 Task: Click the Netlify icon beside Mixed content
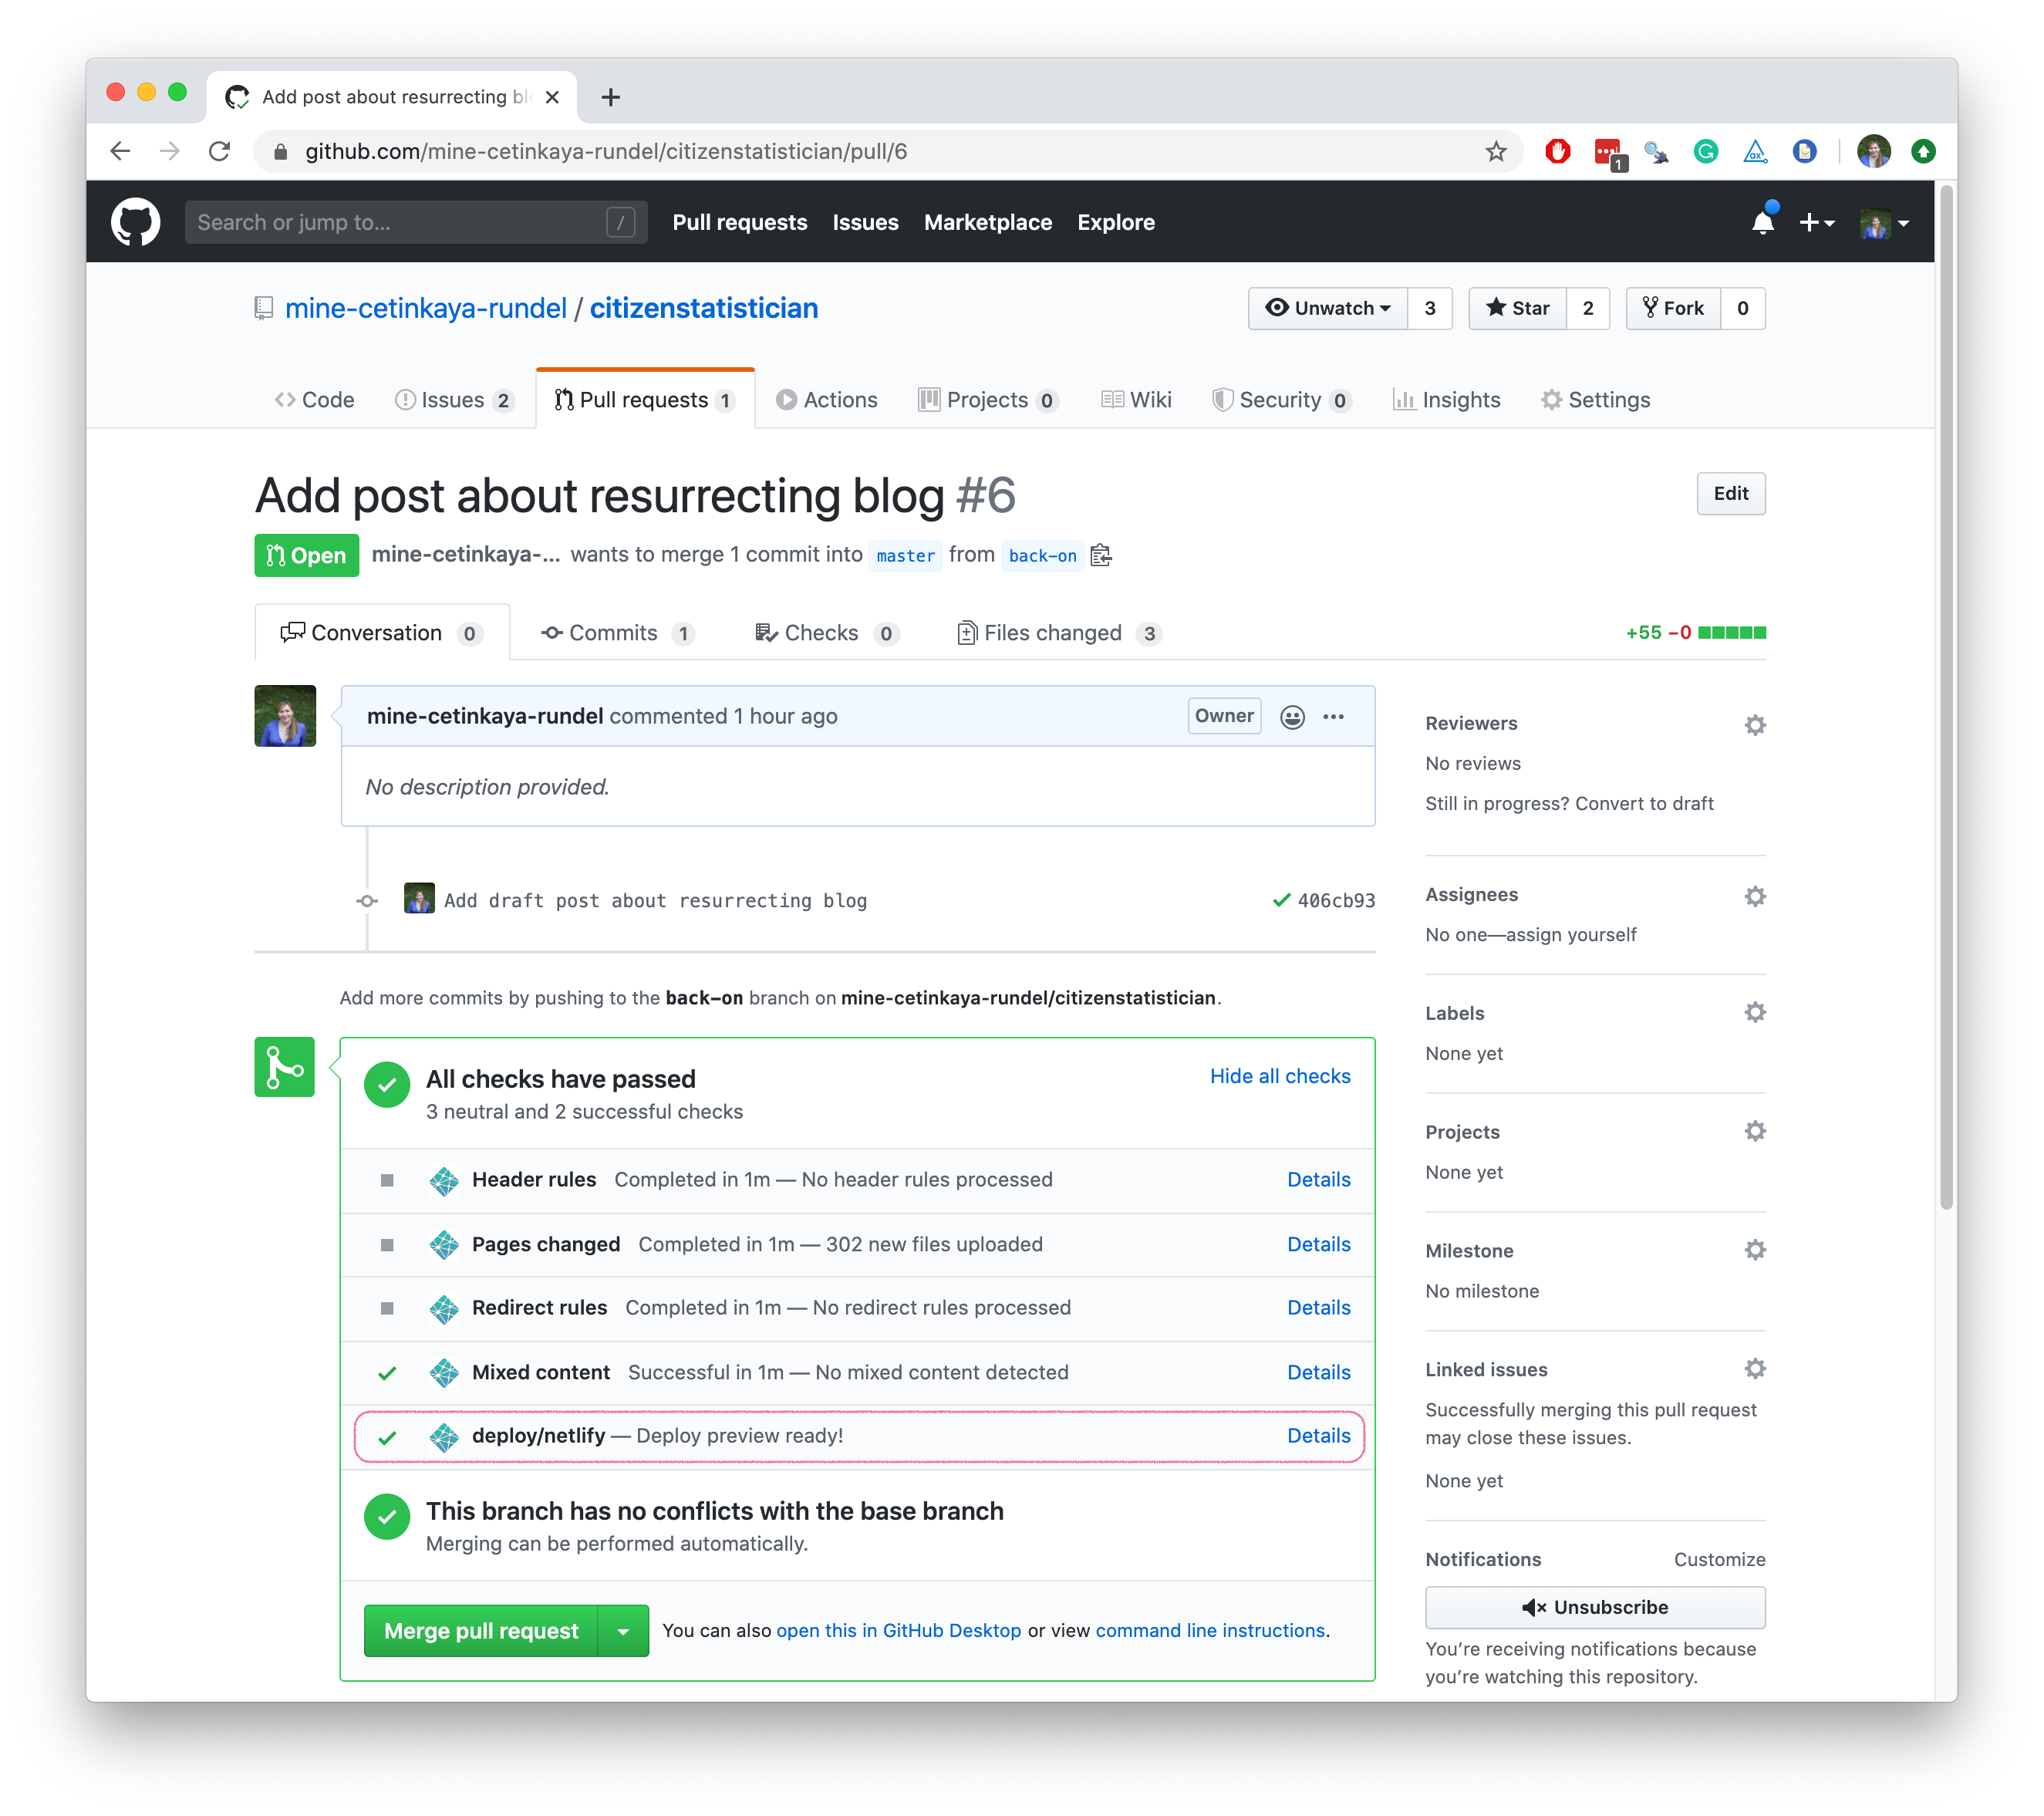click(443, 1373)
